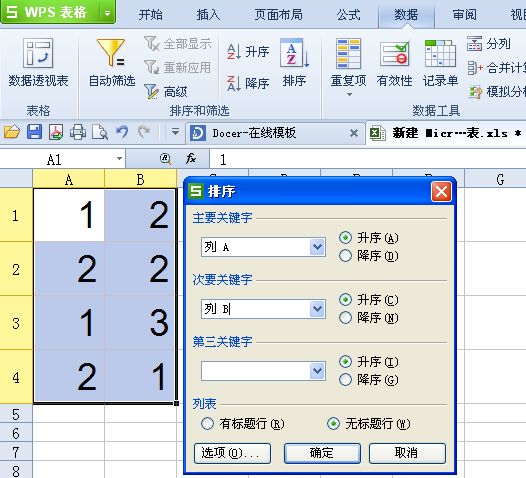Click Reapply (重新应用) filter icon
Screen dimensions: 526x478
tap(152, 67)
